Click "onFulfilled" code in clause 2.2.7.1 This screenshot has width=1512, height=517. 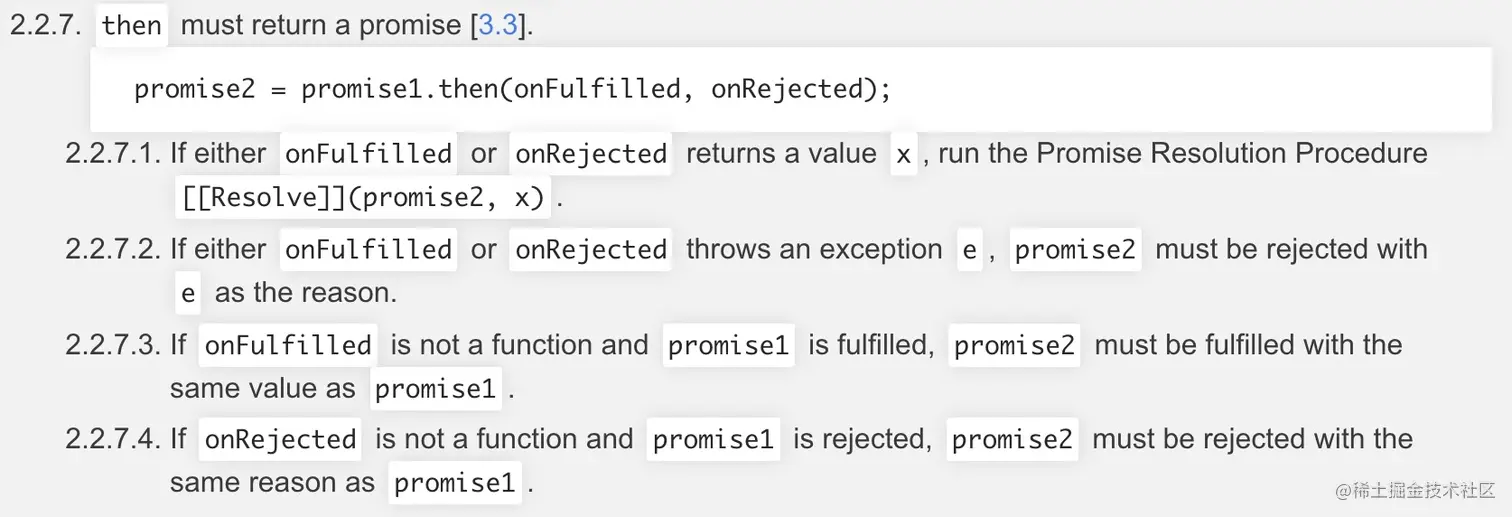tap(368, 154)
